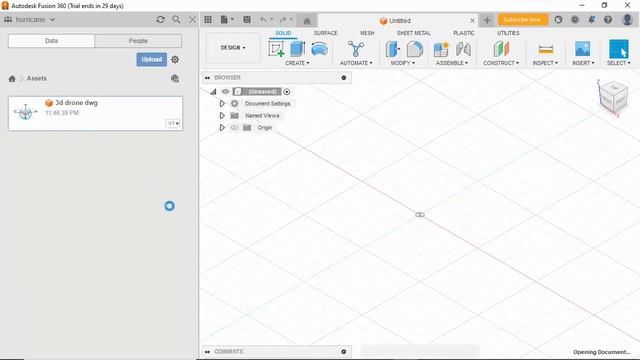Click the Select tool
640x360 pixels.
(x=619, y=49)
